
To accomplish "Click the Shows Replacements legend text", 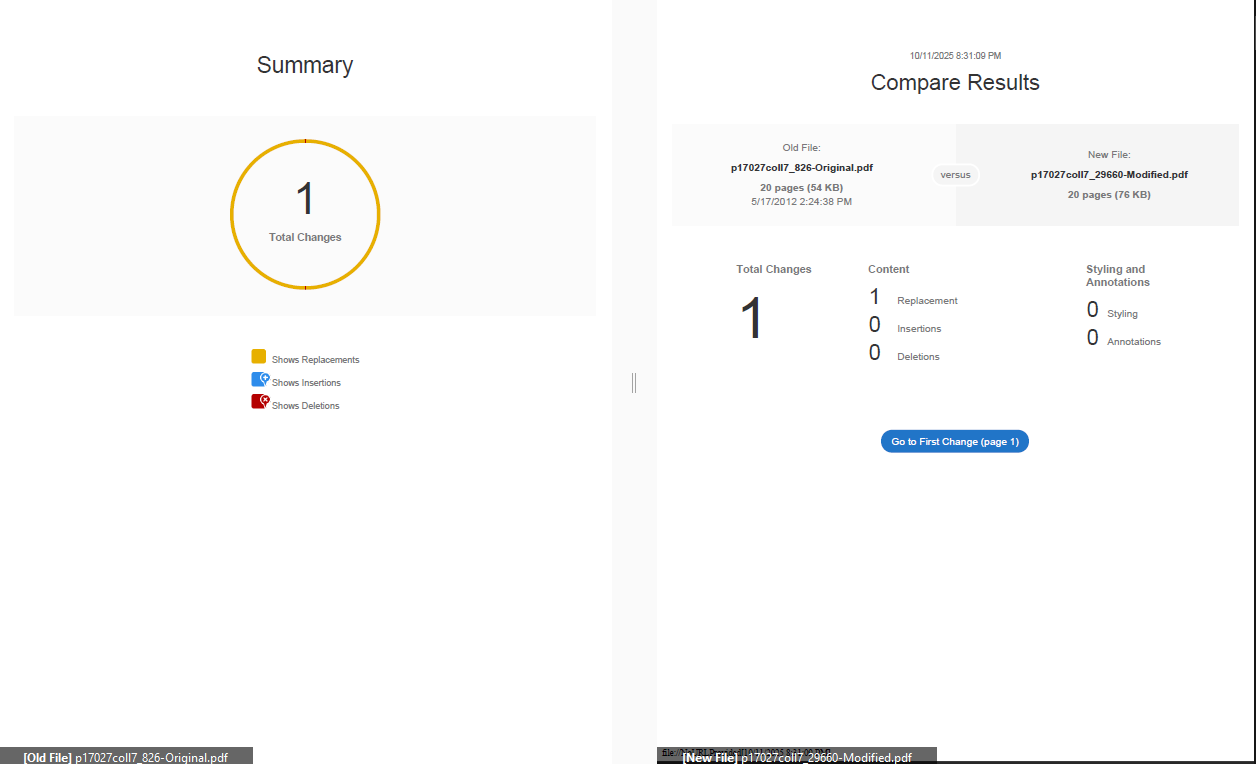I will (x=315, y=360).
